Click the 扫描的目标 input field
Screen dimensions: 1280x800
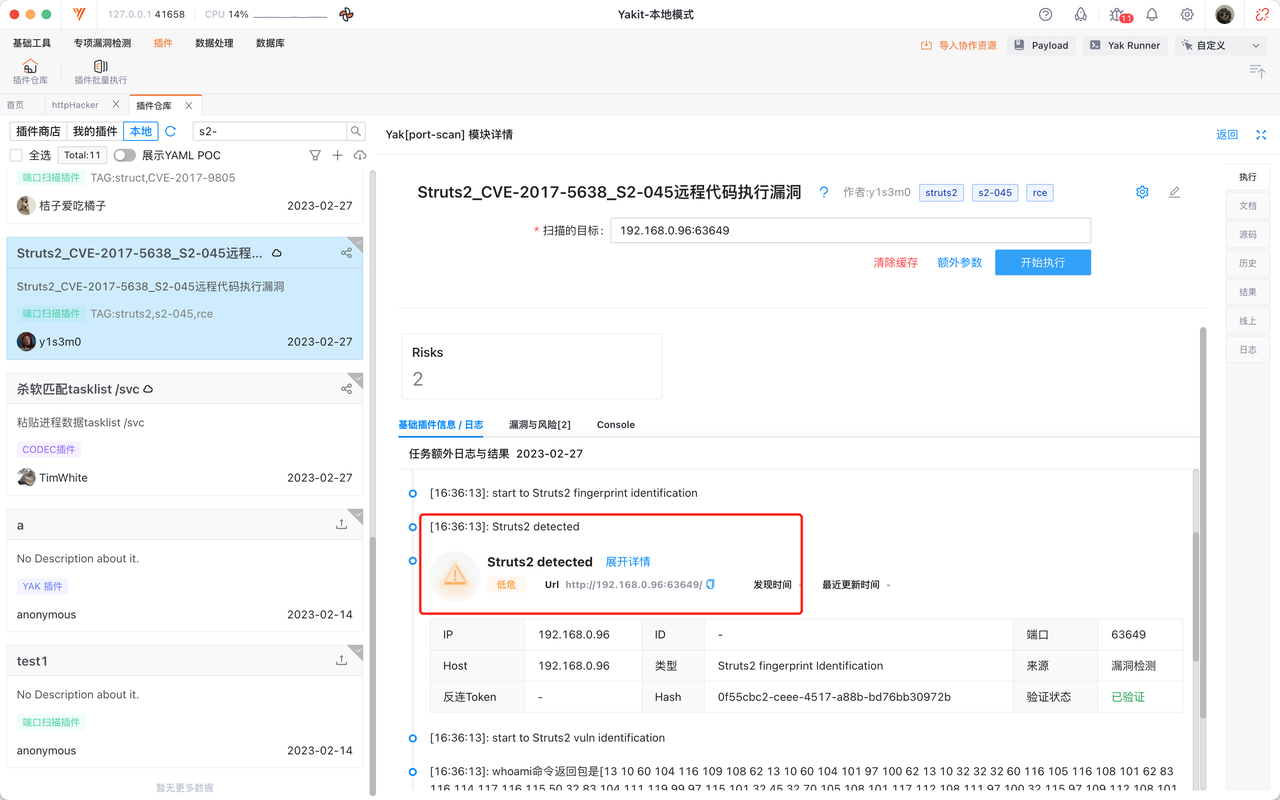850,230
